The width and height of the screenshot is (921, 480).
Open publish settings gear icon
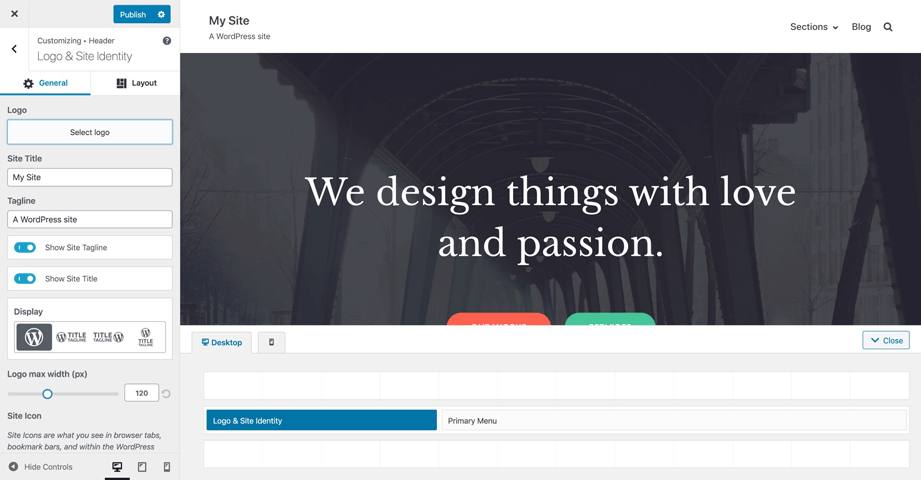tap(162, 14)
